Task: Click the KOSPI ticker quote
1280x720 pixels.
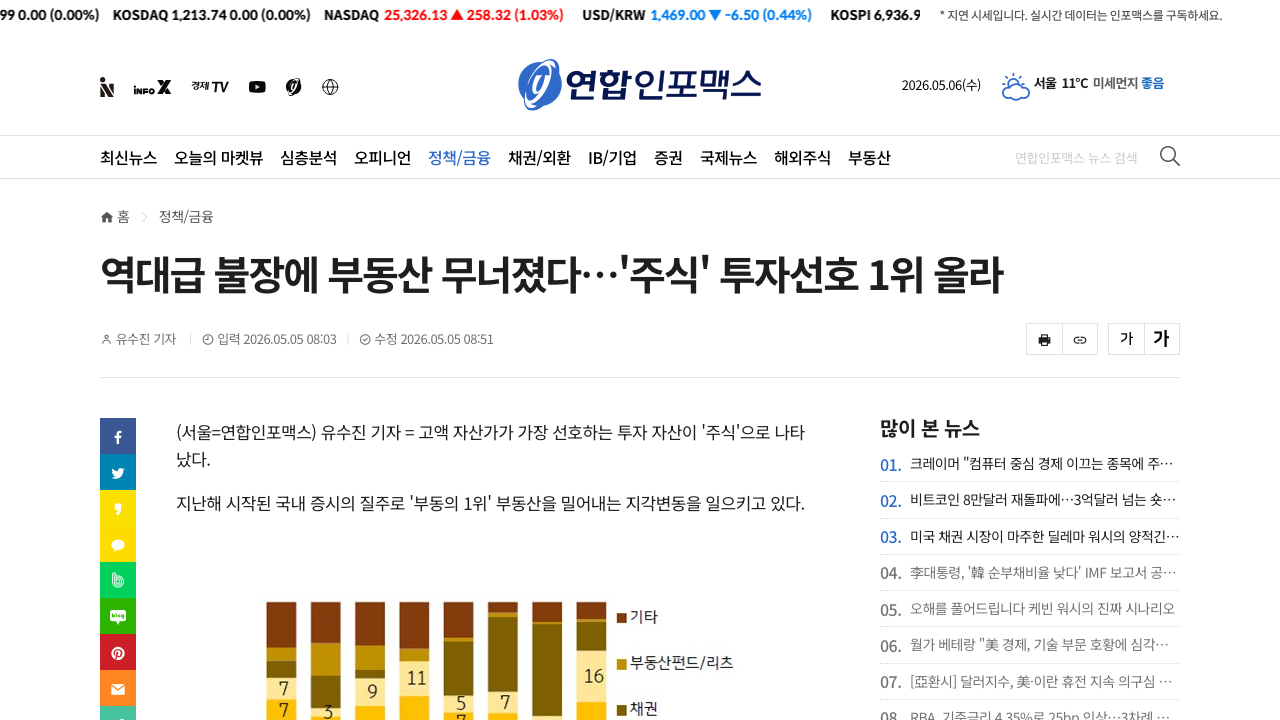Action: tap(875, 15)
